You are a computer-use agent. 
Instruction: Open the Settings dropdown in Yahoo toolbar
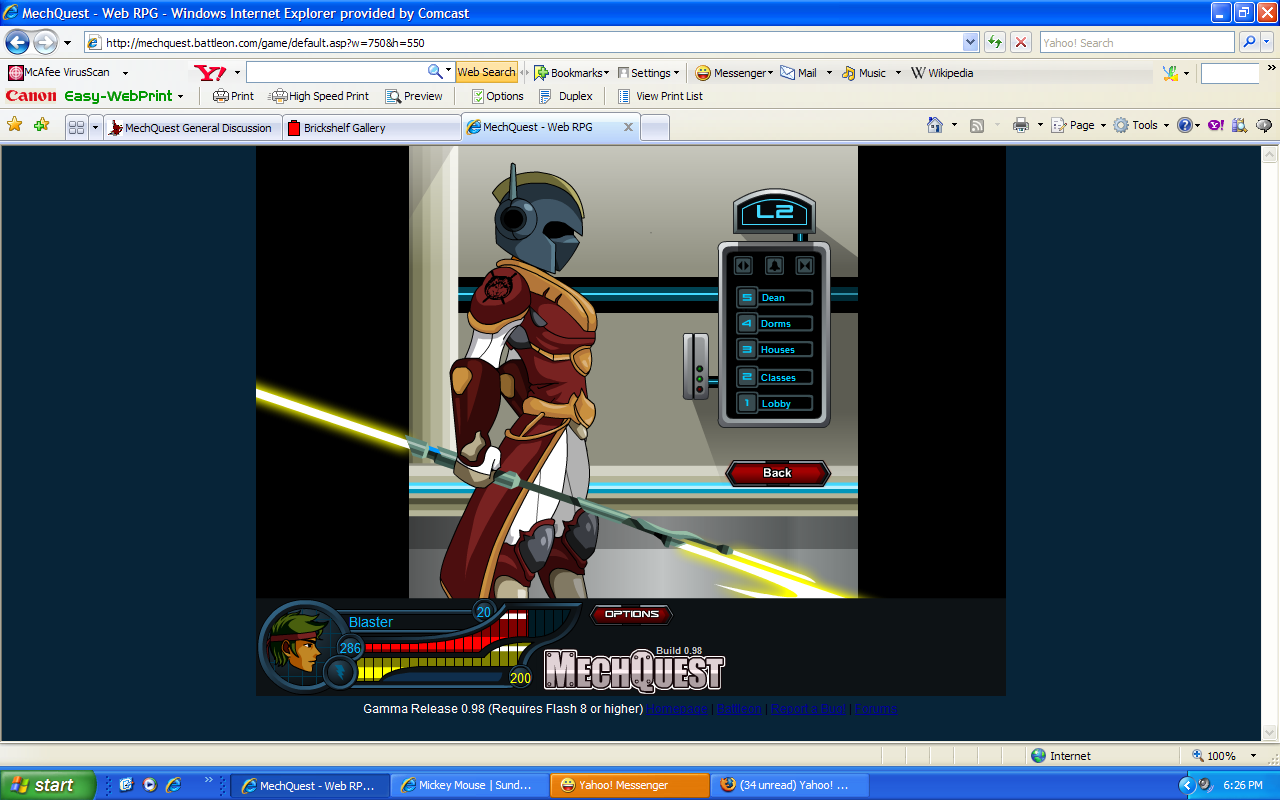[x=648, y=72]
